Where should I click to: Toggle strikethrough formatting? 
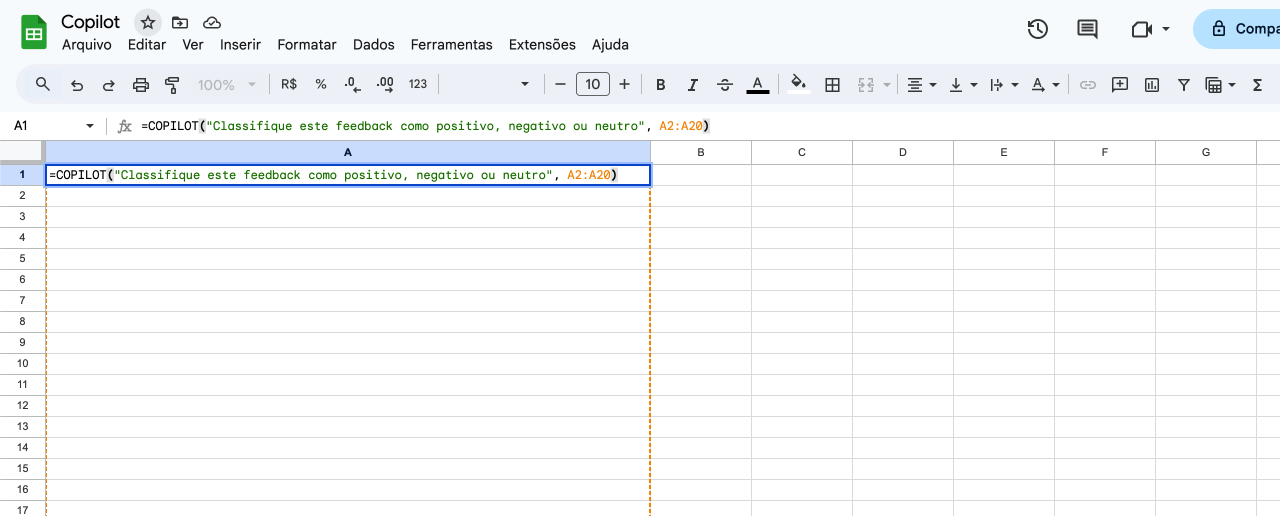point(725,85)
